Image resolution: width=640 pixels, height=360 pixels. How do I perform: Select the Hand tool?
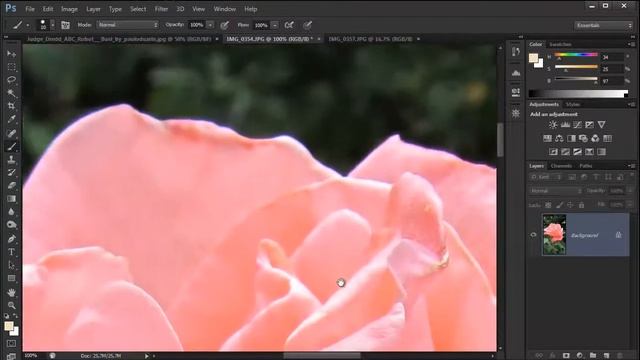coord(11,292)
